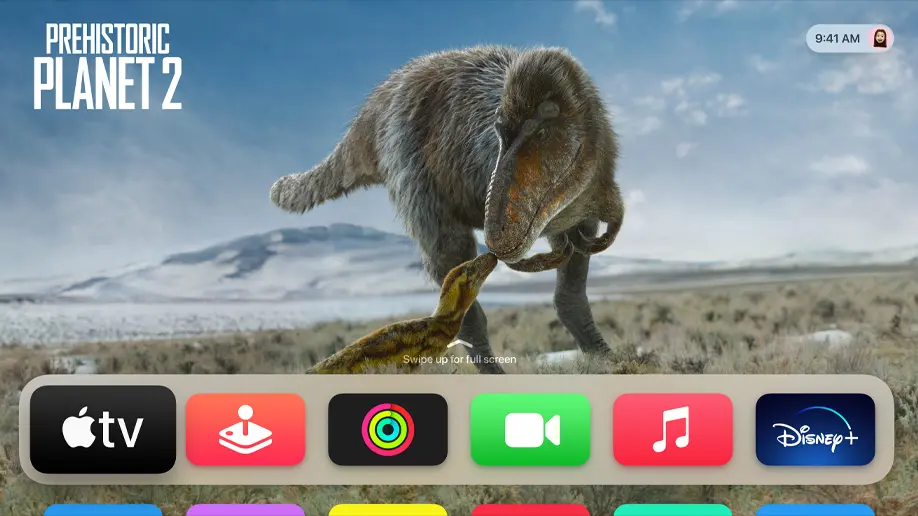
Task: Launch the Disney+ app
Action: [x=815, y=429]
